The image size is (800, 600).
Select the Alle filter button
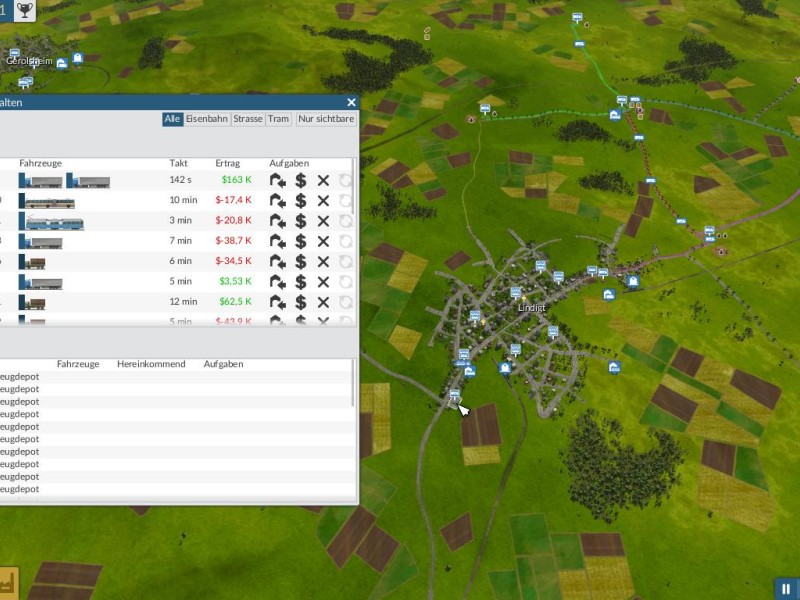[x=172, y=119]
